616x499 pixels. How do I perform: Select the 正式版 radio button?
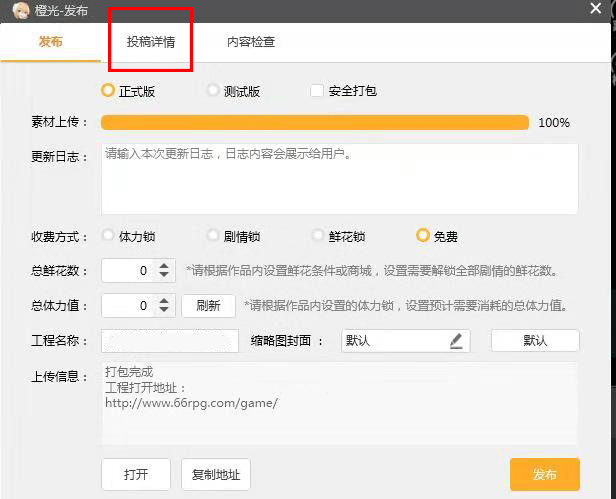(108, 91)
